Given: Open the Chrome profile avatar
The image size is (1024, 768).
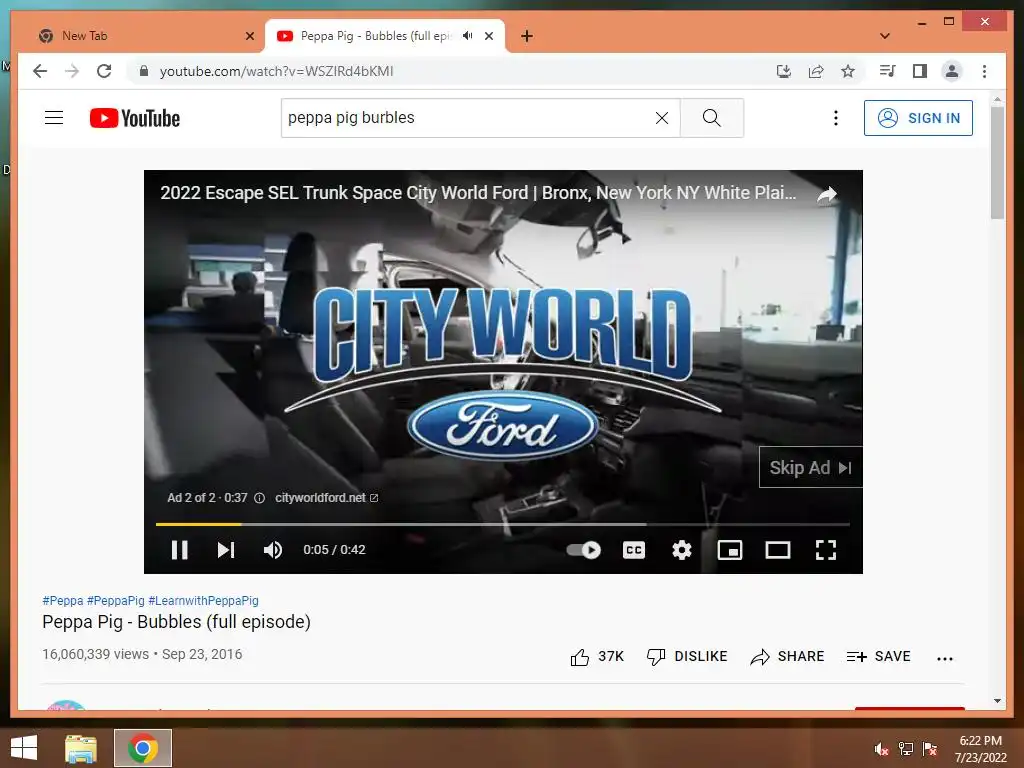Looking at the screenshot, I should pos(952,71).
